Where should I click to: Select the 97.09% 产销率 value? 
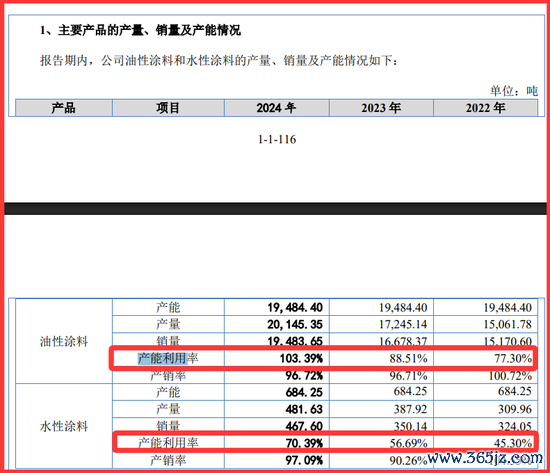tap(304, 460)
